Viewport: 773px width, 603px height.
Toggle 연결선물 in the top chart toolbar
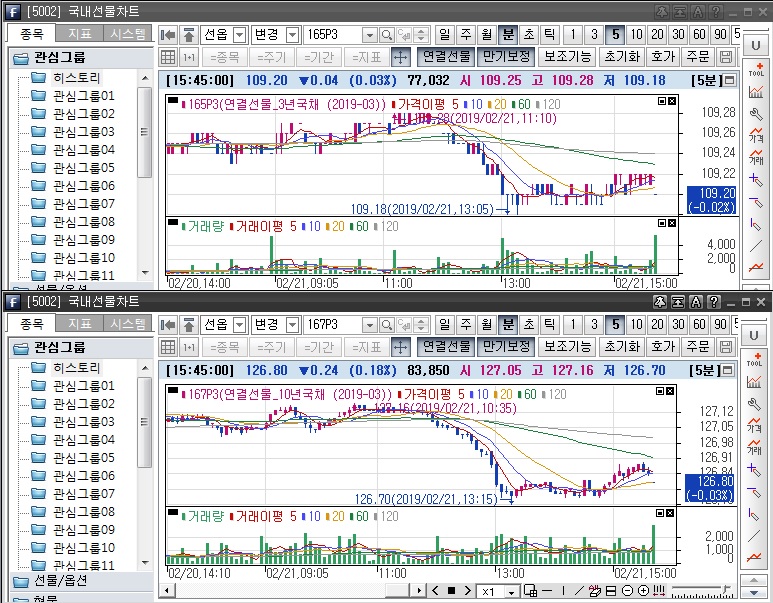[x=446, y=57]
